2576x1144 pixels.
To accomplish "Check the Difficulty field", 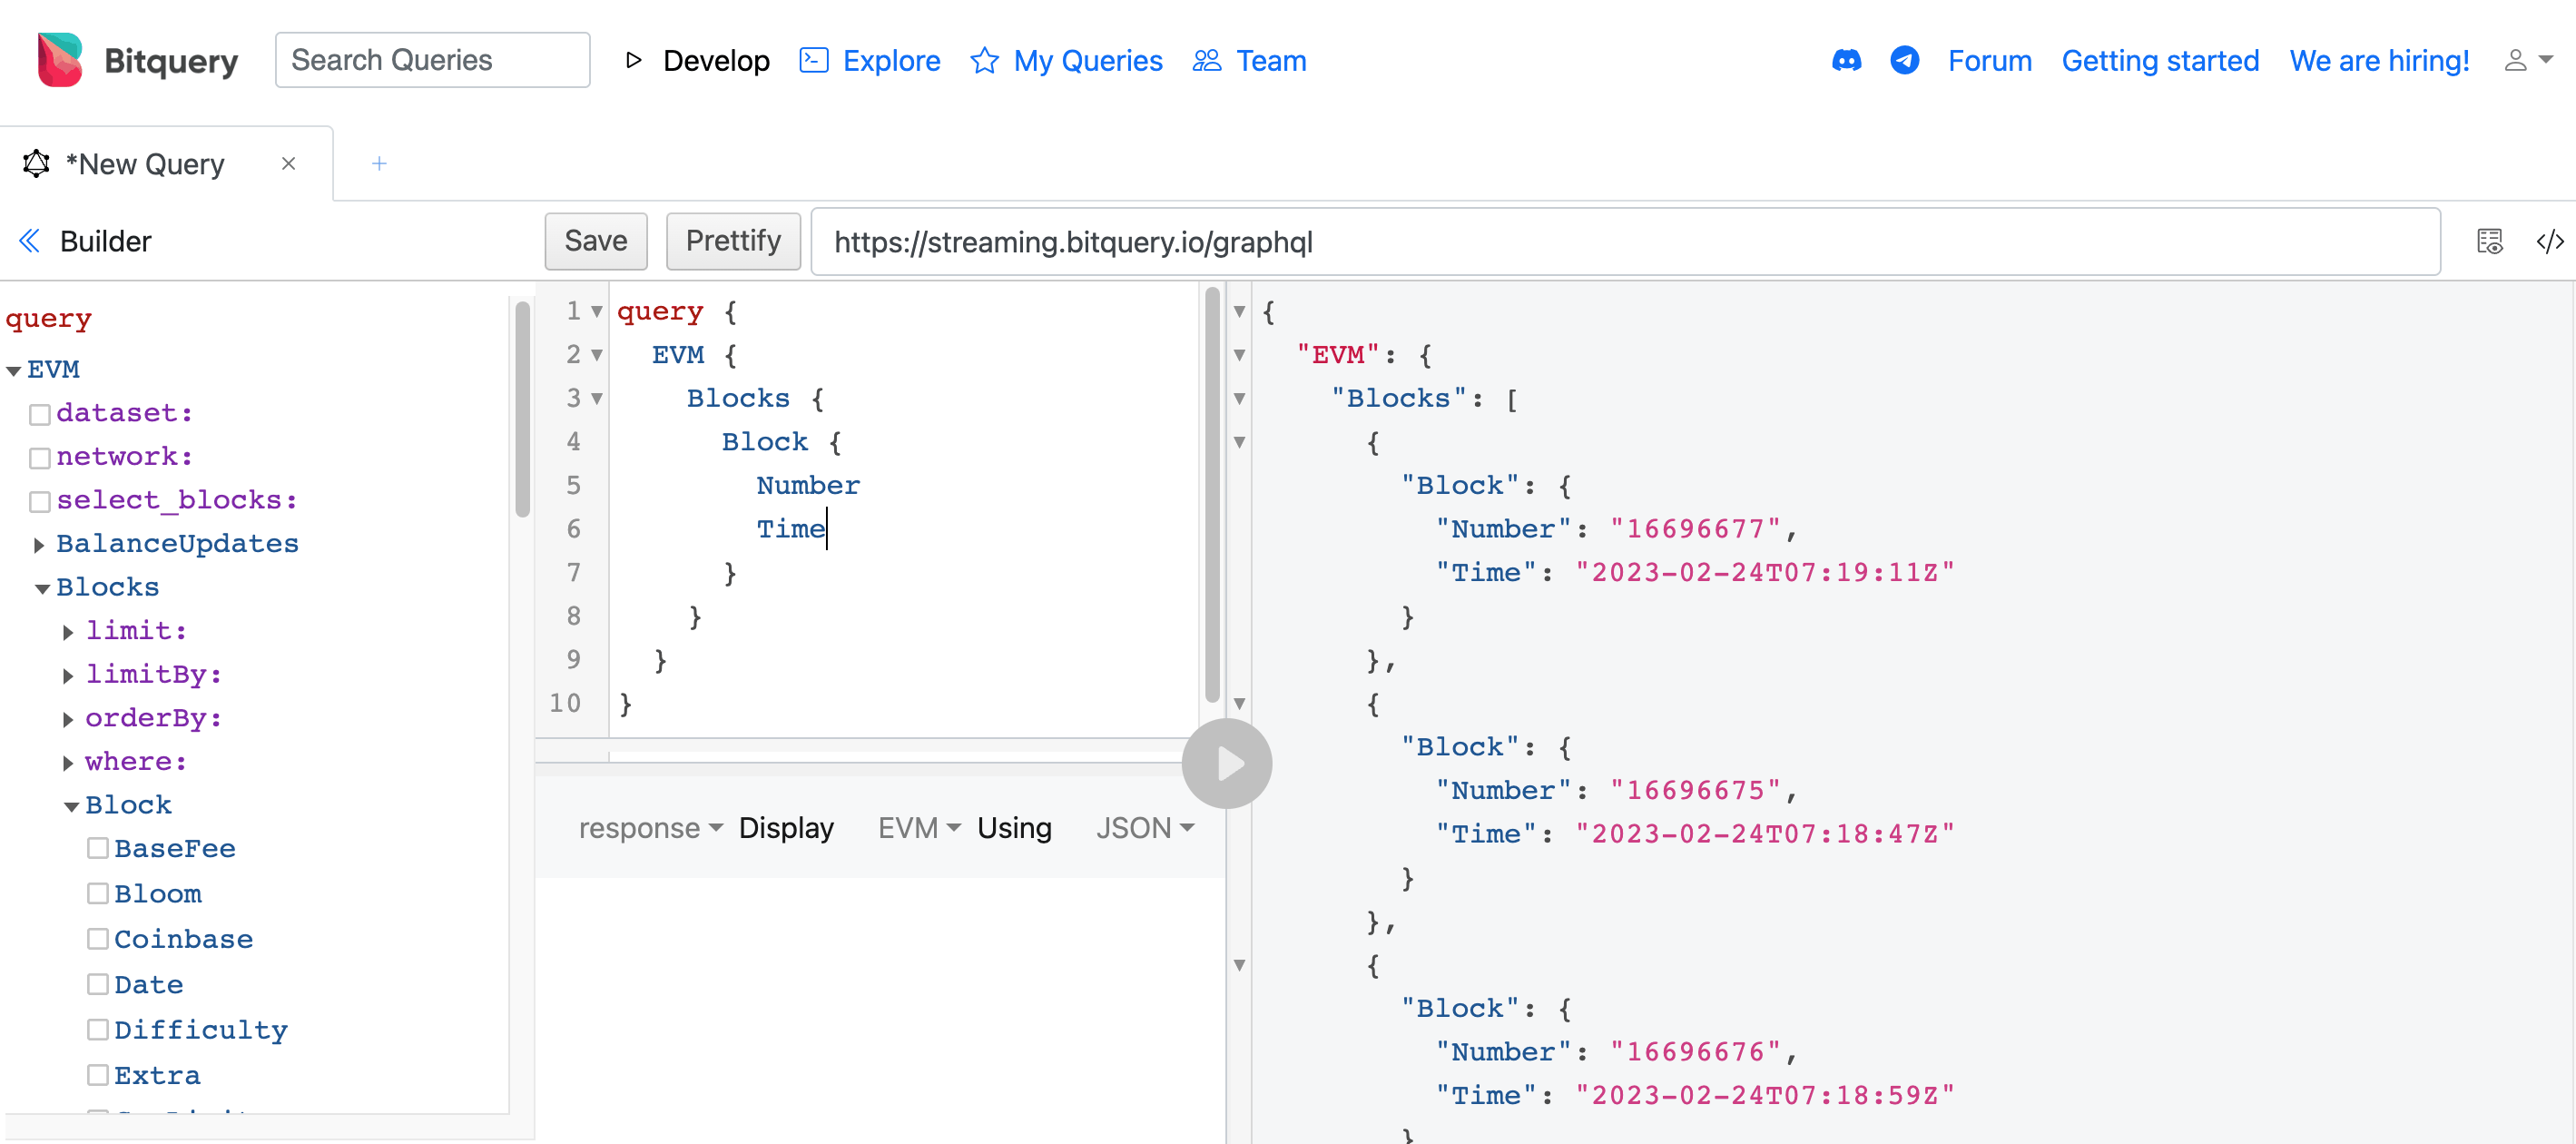I will (x=97, y=1029).
